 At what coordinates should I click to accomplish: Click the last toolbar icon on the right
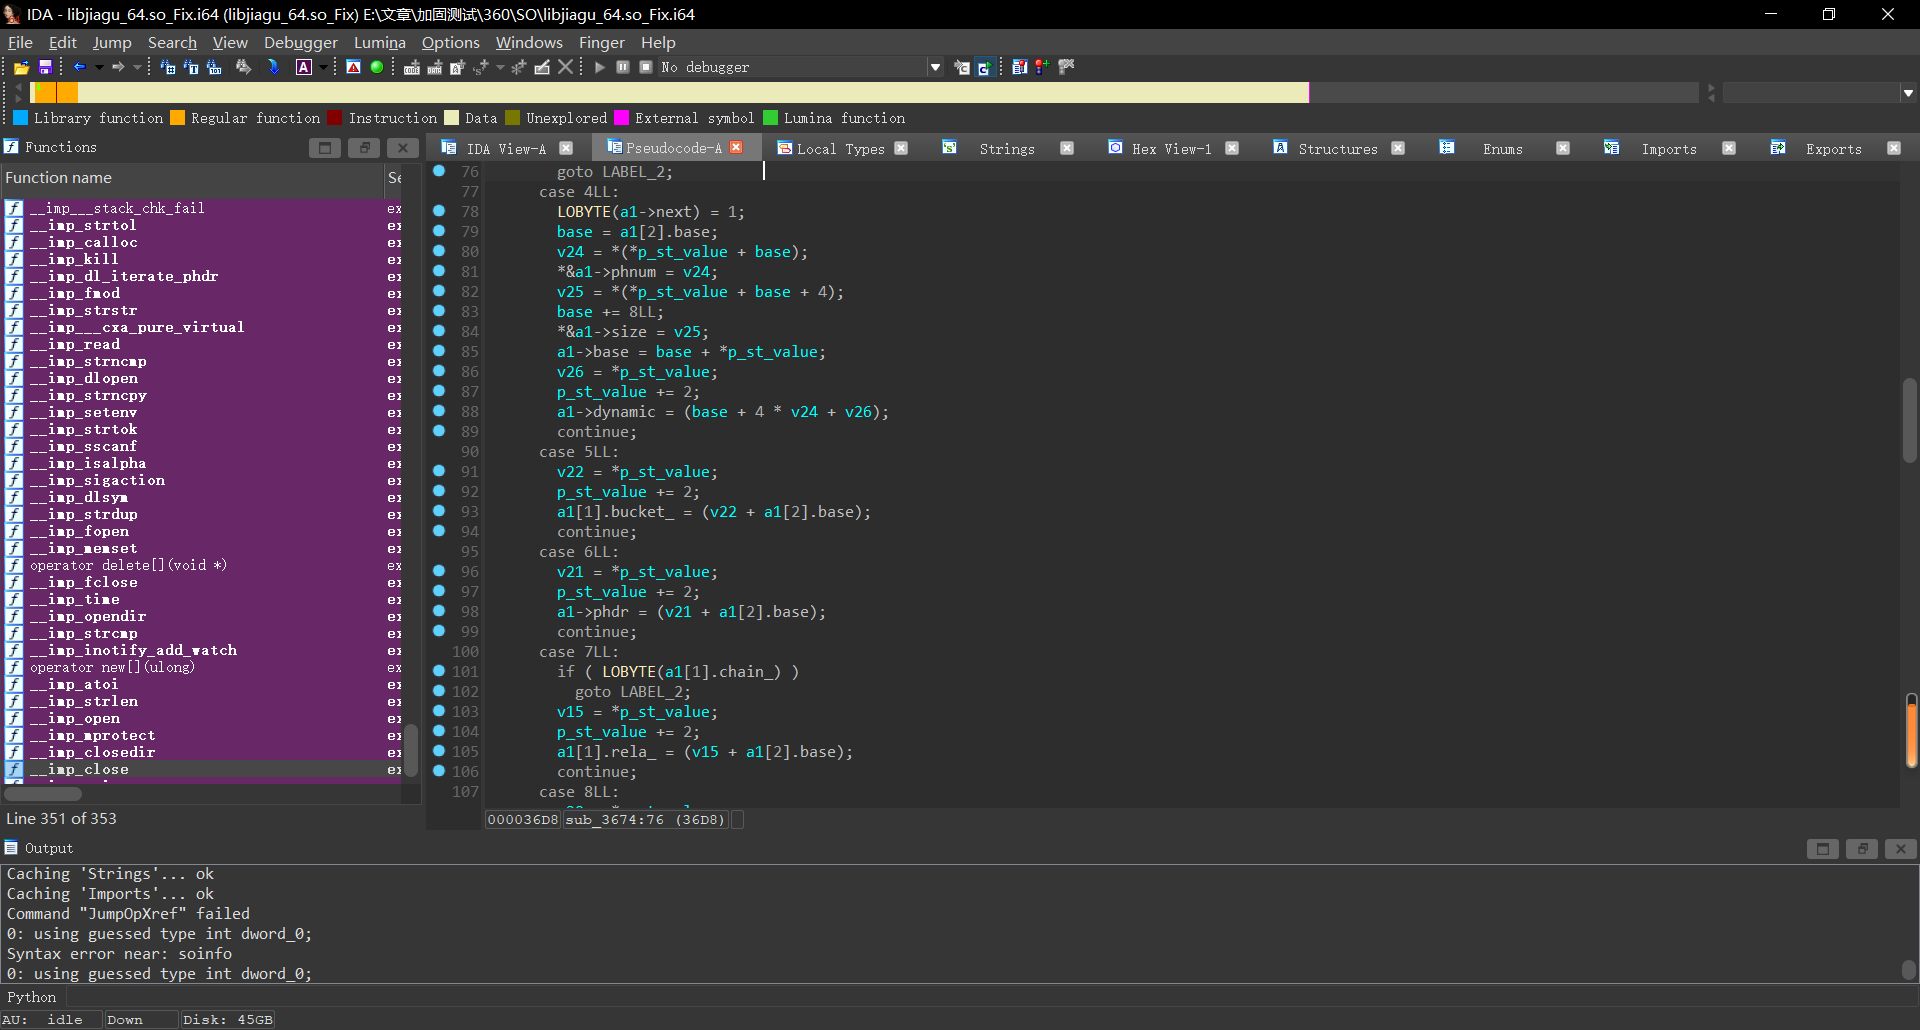coord(1066,67)
